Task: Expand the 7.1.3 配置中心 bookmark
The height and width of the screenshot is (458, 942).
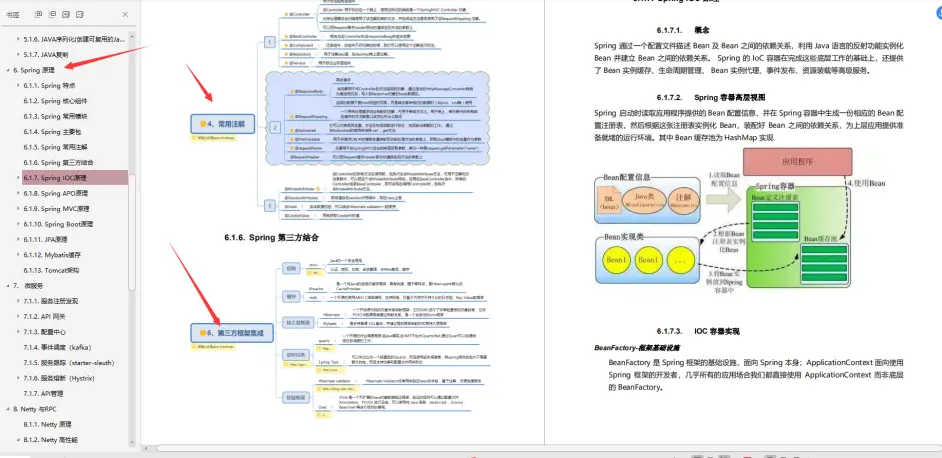Action: 18,332
